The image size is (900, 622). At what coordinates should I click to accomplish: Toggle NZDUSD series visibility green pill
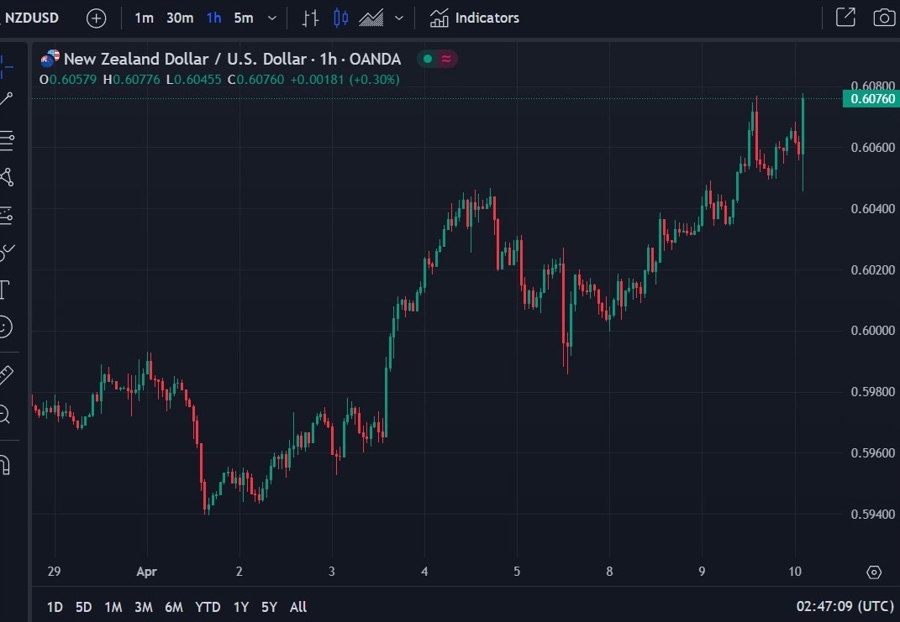428,59
